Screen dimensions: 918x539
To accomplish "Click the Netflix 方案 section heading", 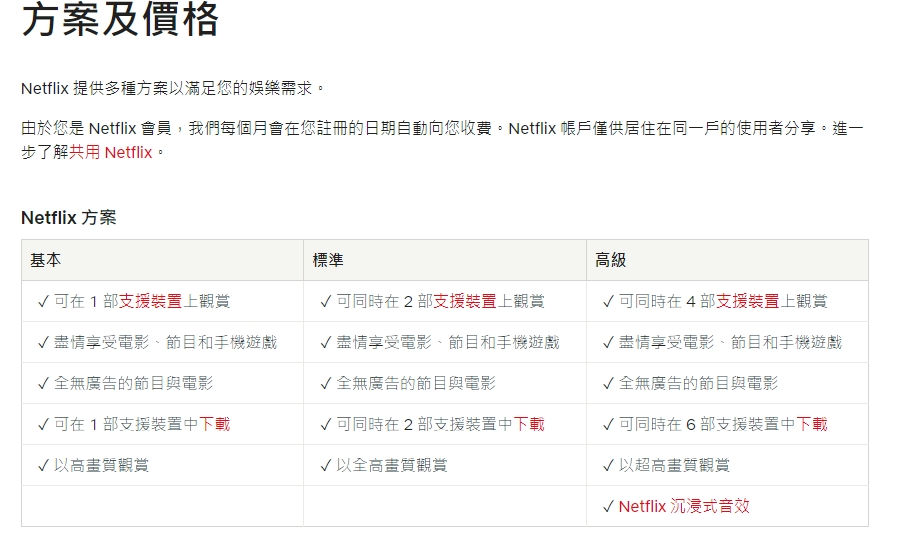I will click(x=68, y=218).
